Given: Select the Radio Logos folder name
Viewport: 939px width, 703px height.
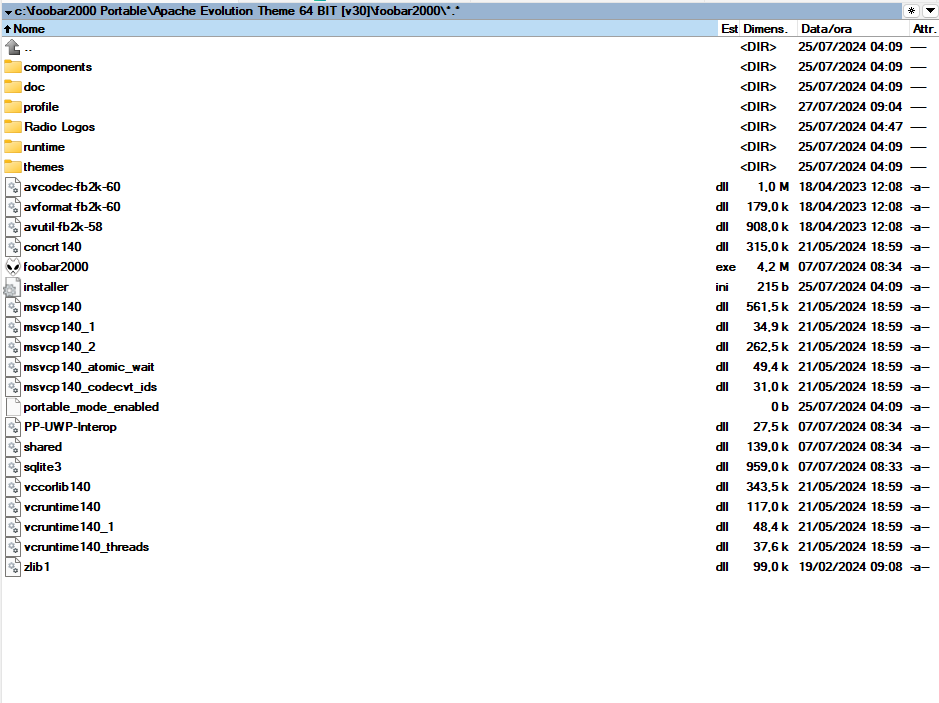Looking at the screenshot, I should [x=59, y=127].
